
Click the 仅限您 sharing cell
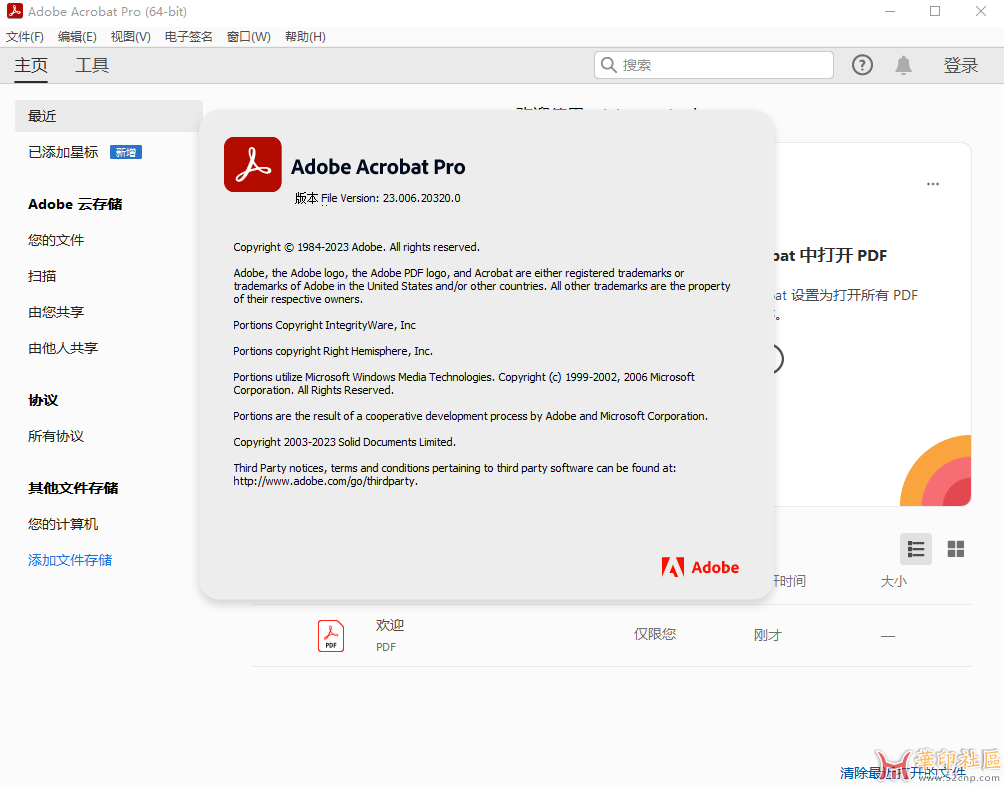click(654, 634)
